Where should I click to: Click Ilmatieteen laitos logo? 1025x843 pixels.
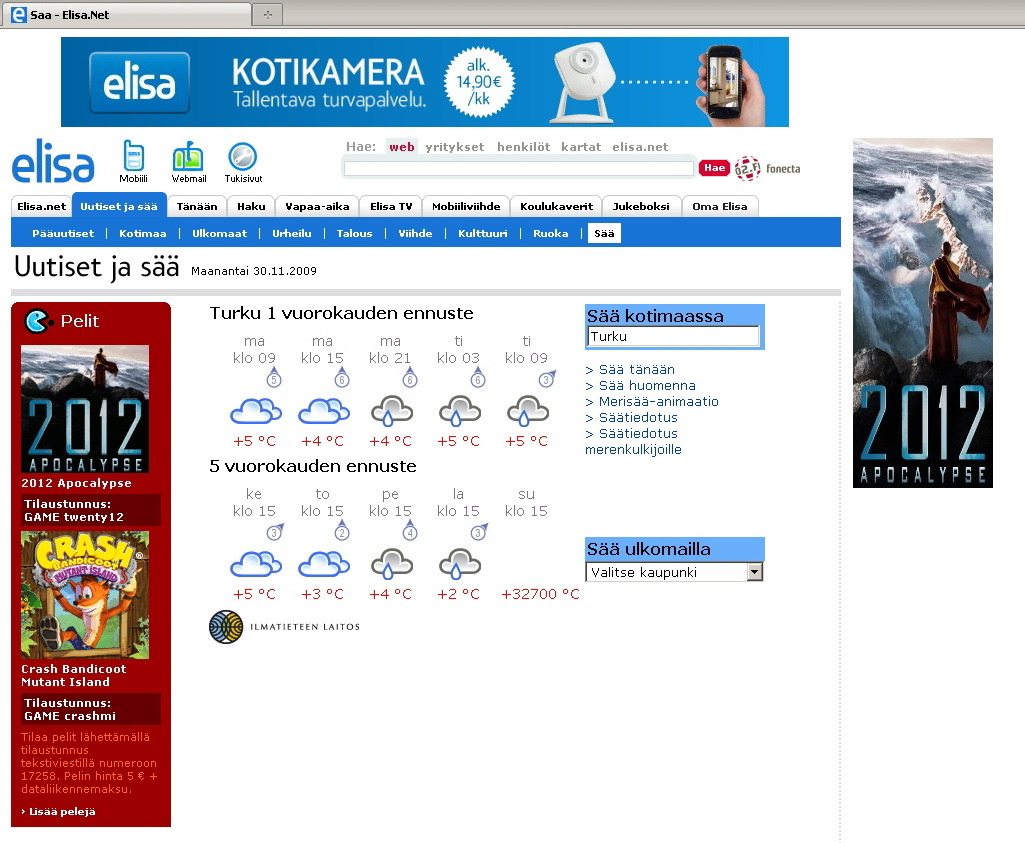pos(284,627)
